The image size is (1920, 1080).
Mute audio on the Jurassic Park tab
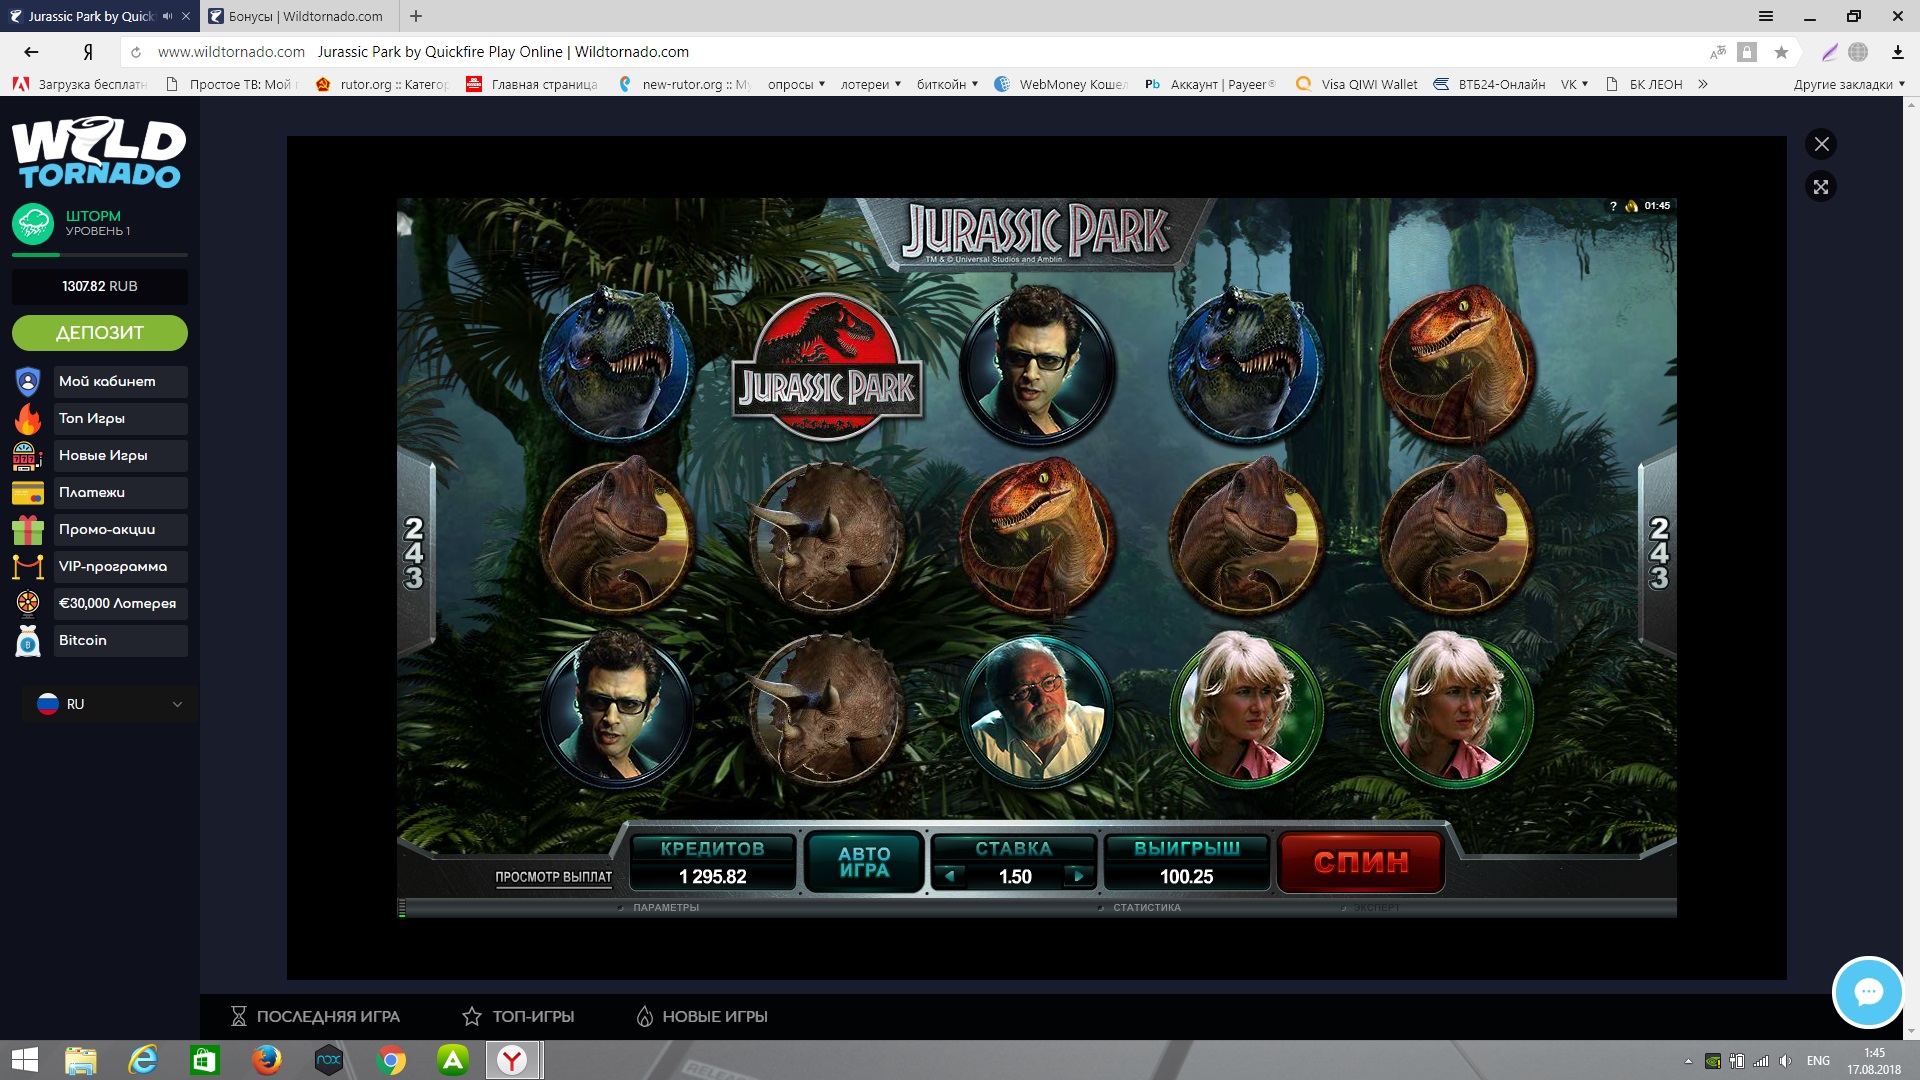click(167, 16)
